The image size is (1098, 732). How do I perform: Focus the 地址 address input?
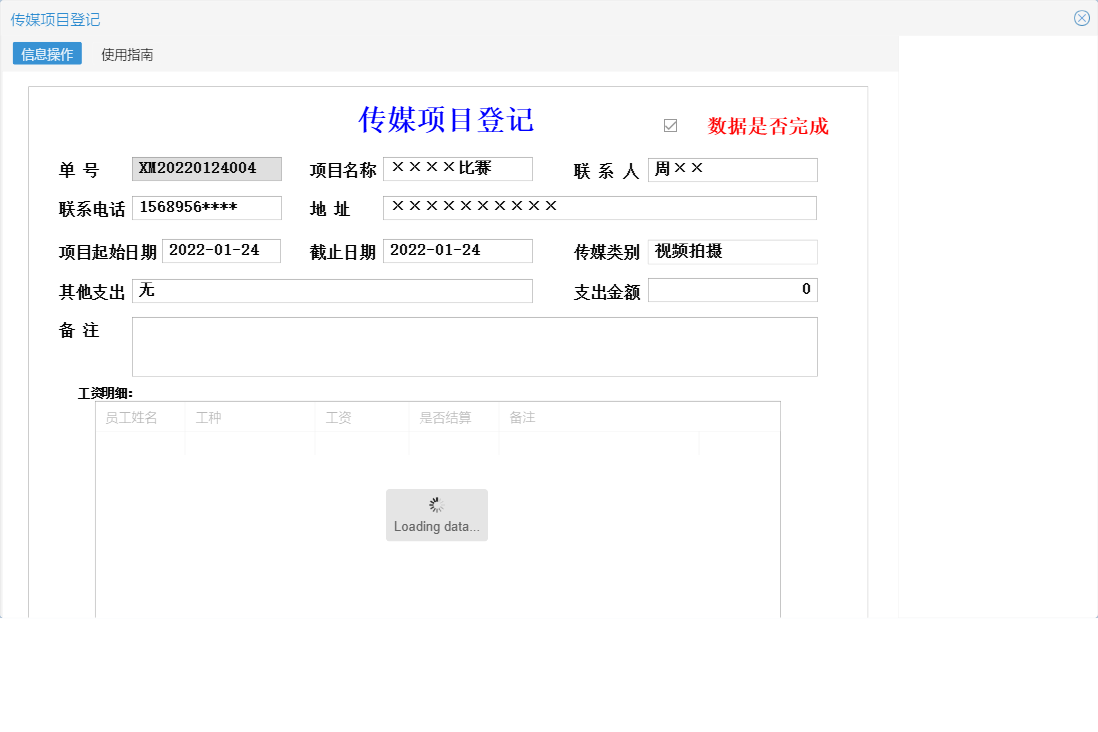pyautogui.click(x=600, y=207)
